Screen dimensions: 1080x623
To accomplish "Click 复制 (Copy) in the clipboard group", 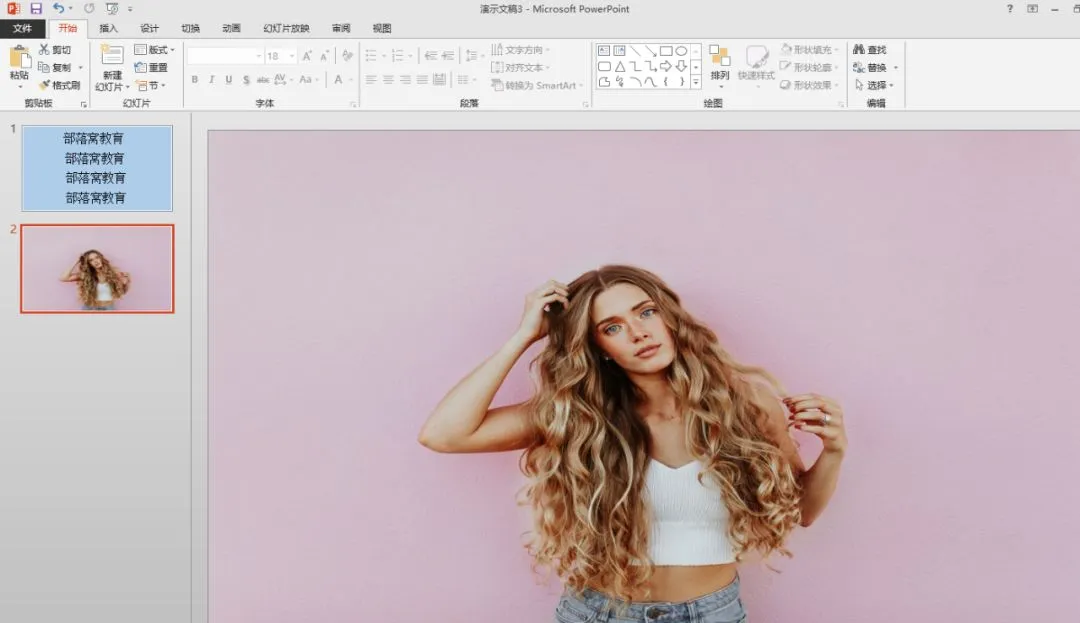I will (x=55, y=67).
